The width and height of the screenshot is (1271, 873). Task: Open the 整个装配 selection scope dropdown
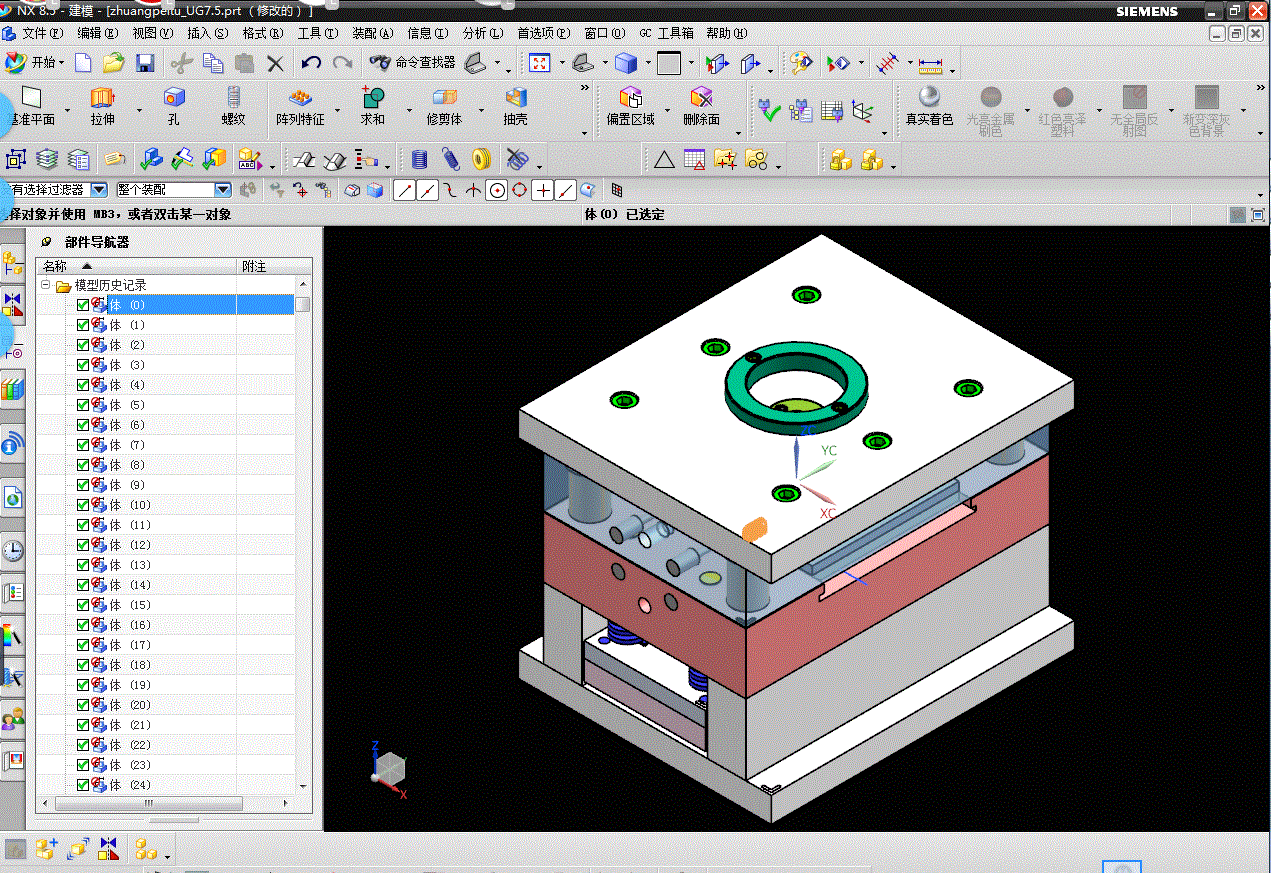[222, 190]
